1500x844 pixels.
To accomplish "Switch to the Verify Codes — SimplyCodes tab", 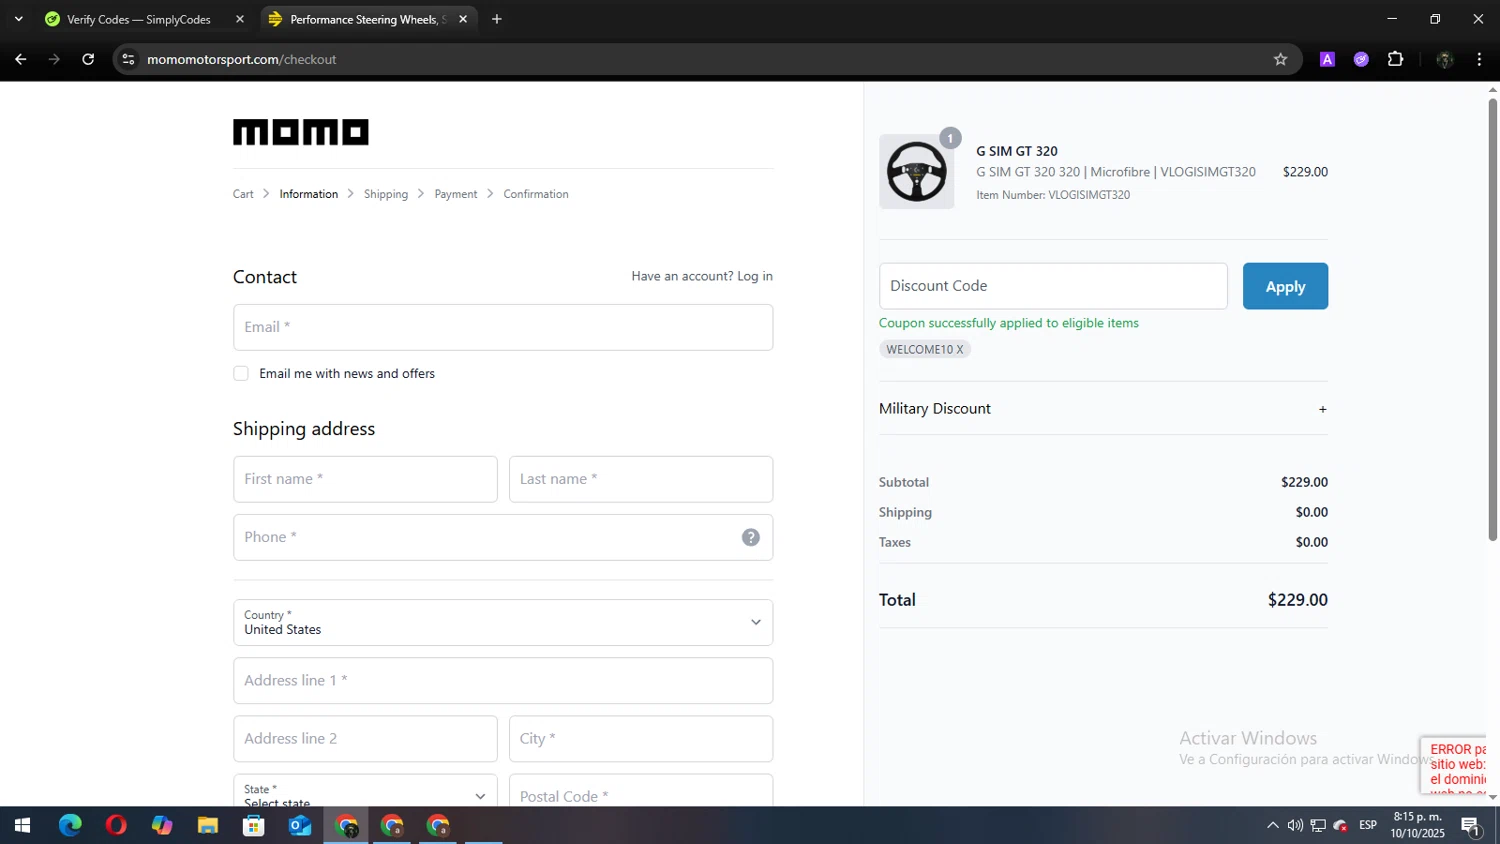I will (139, 19).
